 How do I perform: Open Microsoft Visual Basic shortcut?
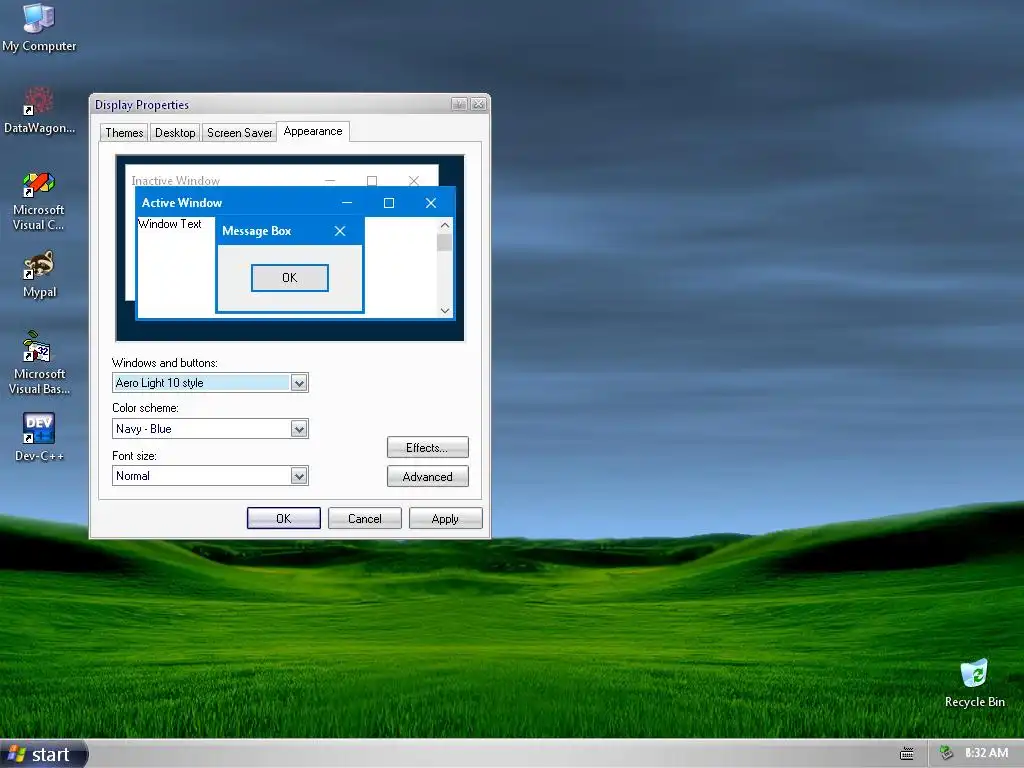tap(39, 363)
